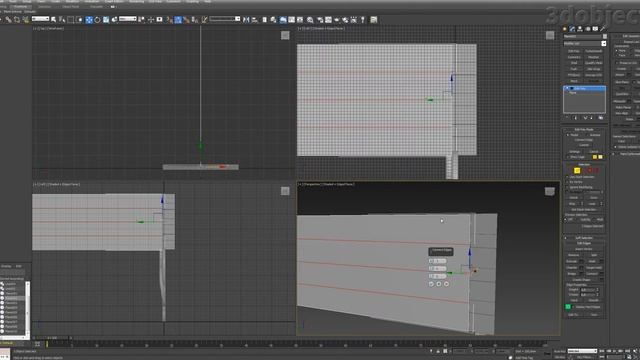This screenshot has width=640, height=360.
Task: Open the Align tool
Action: [255, 20]
